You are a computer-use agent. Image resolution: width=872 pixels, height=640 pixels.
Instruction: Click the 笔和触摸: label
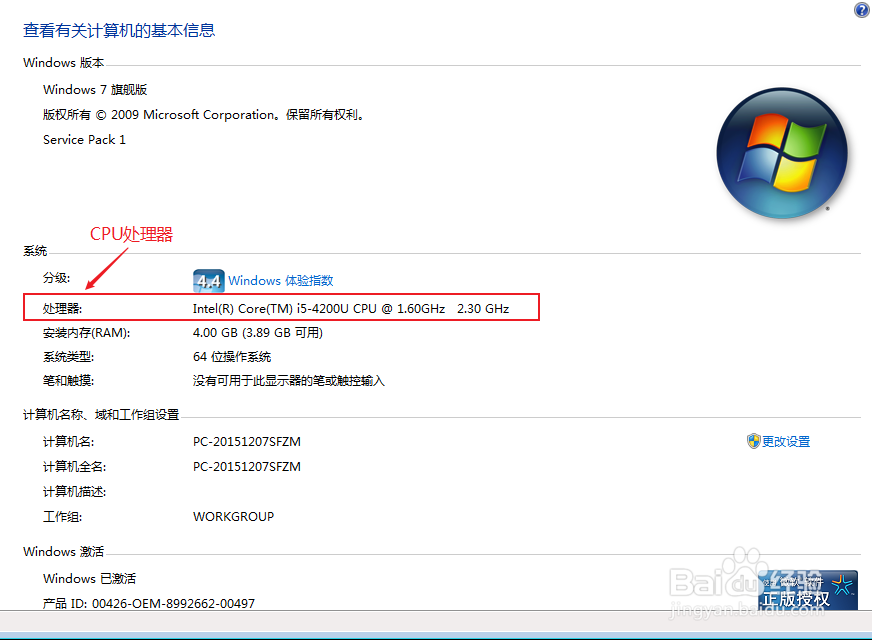68,381
